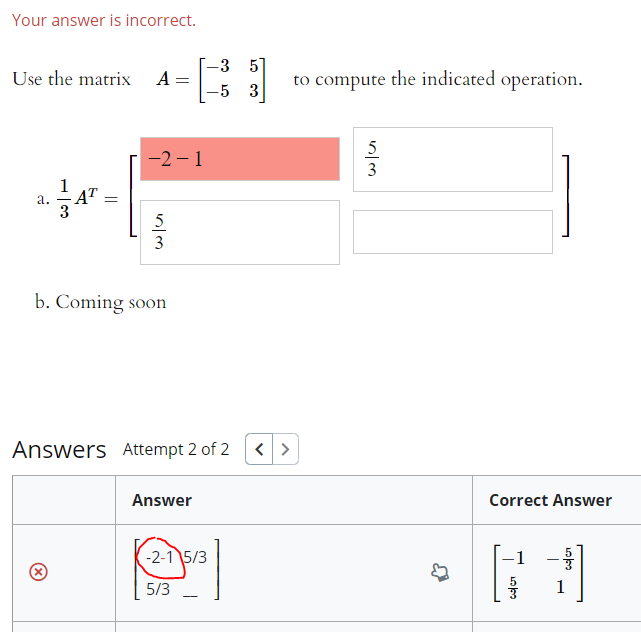Click the correct answer matrix
This screenshot has height=632, width=641.
tap(538, 573)
